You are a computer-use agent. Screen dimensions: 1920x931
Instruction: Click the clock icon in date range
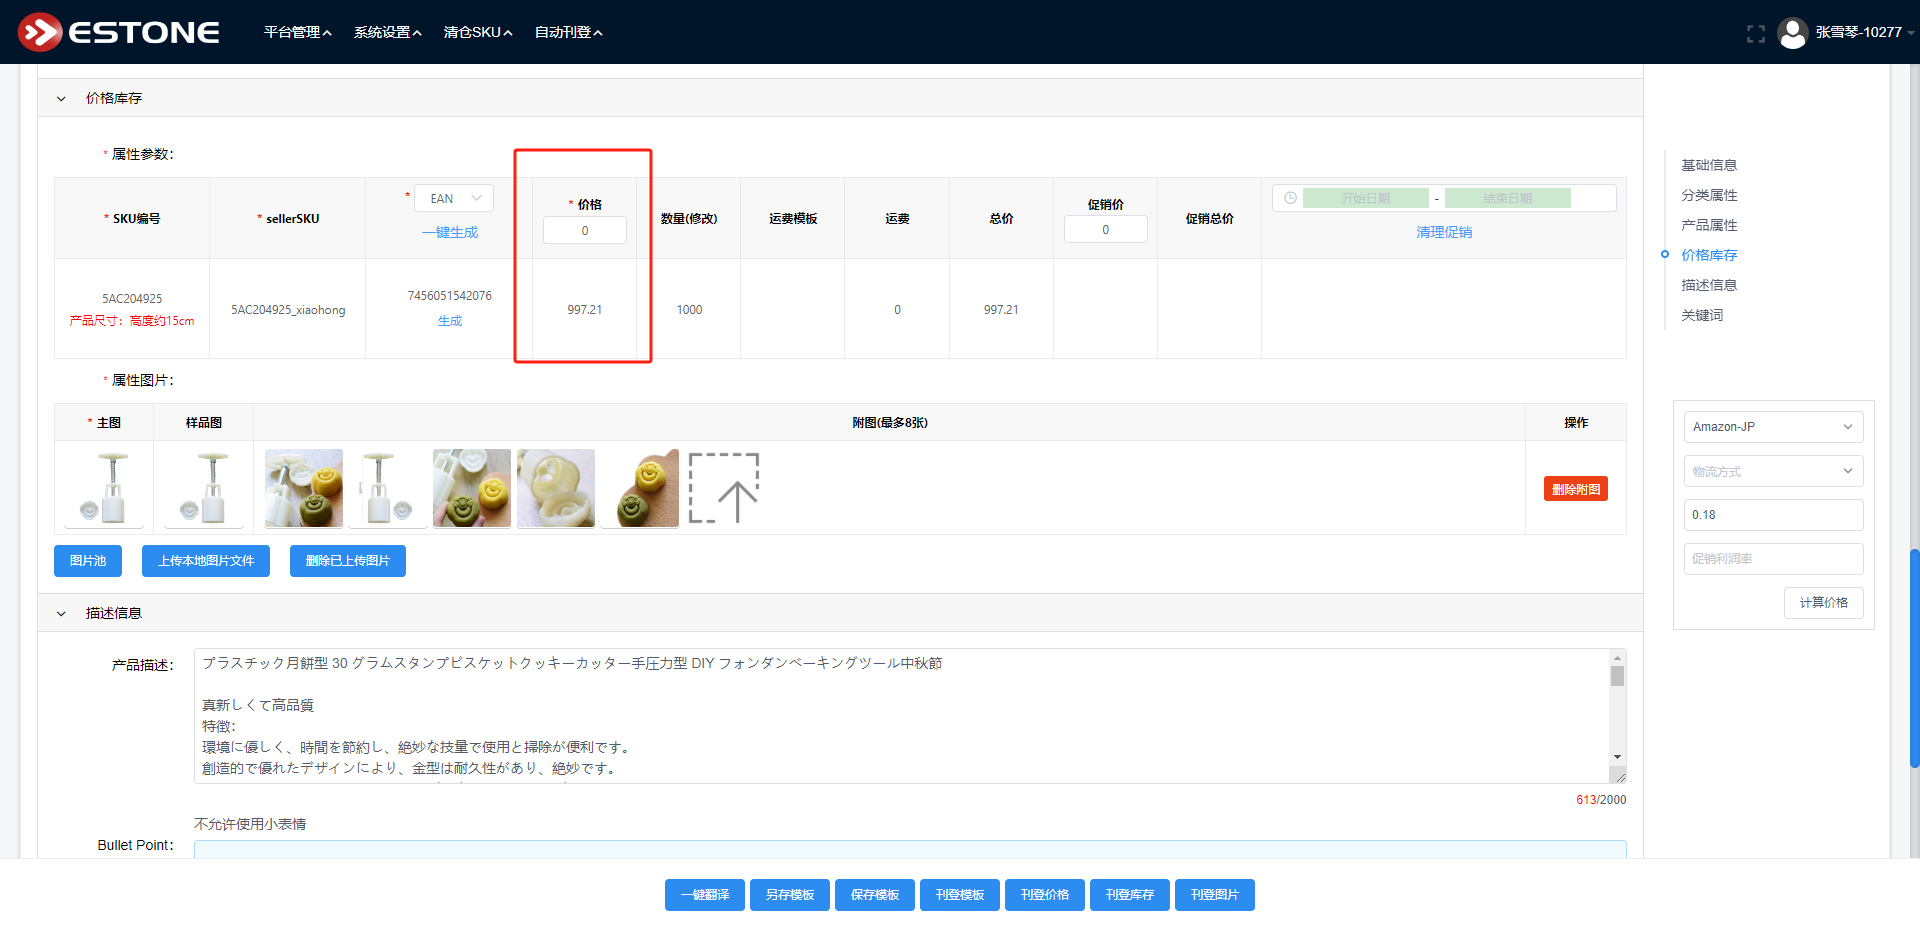click(x=1290, y=198)
